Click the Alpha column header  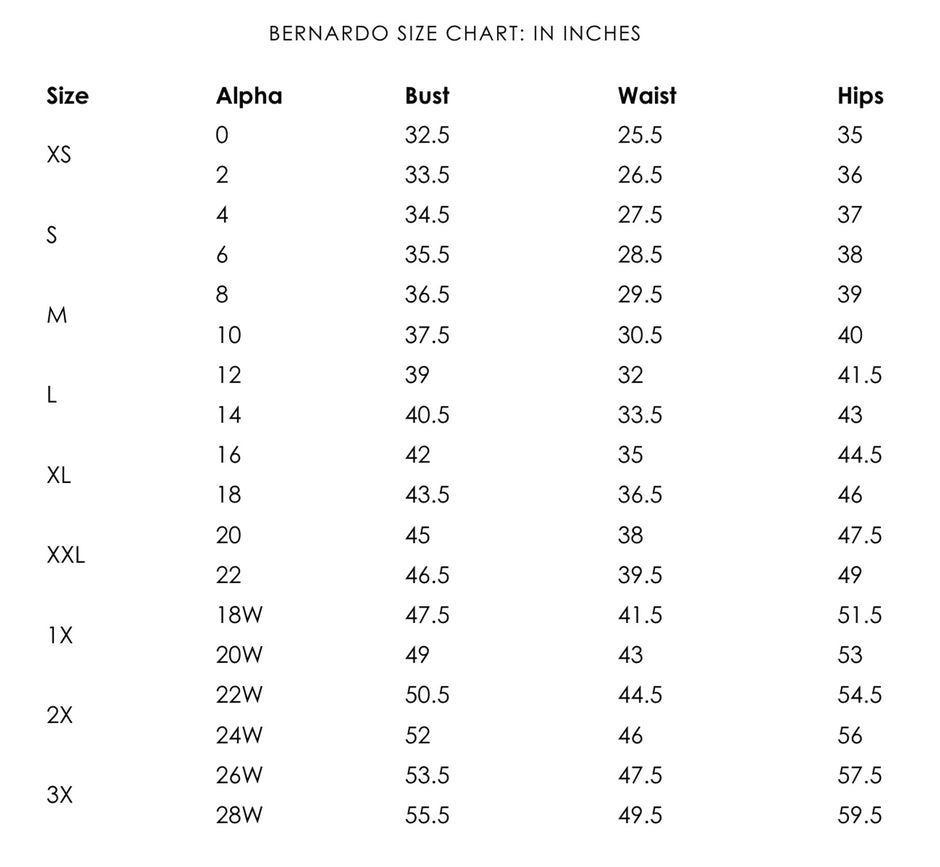pyautogui.click(x=249, y=96)
